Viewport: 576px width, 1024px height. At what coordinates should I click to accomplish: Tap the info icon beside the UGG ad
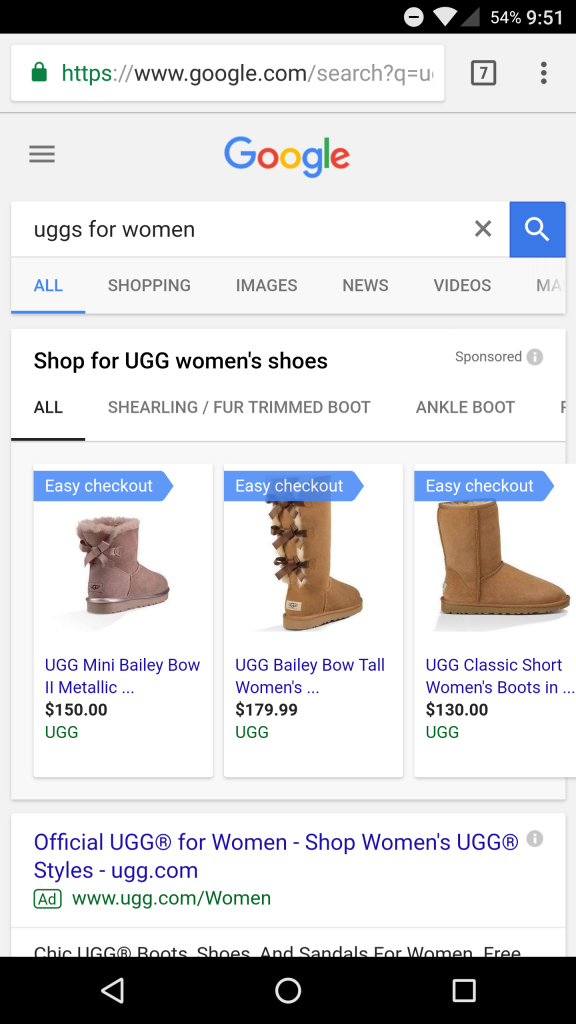pos(535,839)
